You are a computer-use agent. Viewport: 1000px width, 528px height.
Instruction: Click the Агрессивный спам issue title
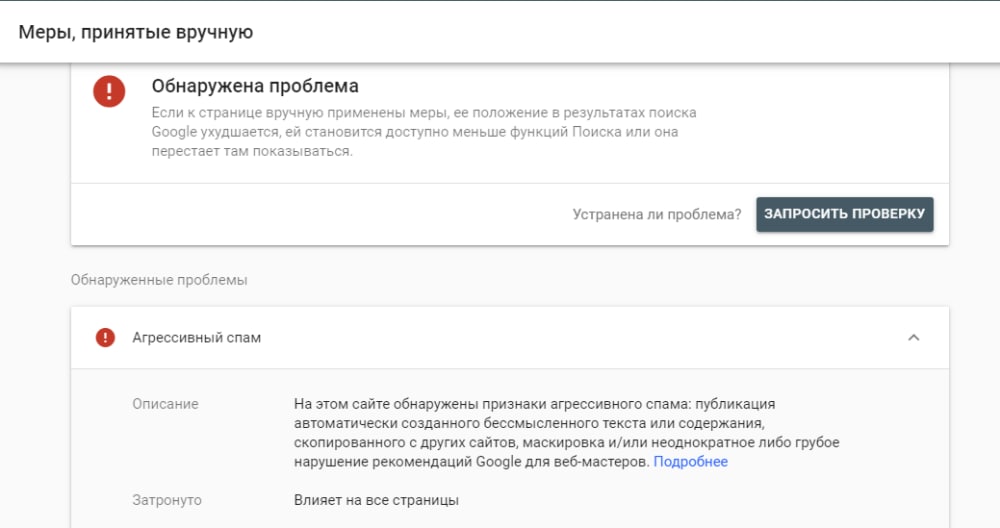(x=196, y=338)
